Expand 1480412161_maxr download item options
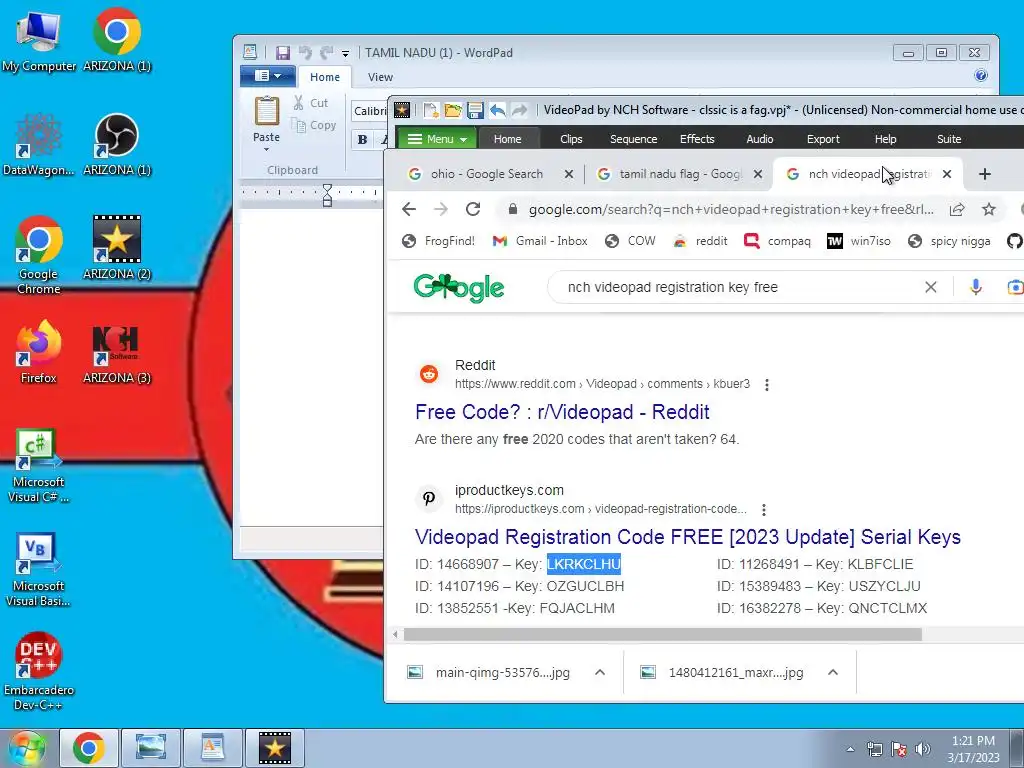 pyautogui.click(x=833, y=672)
